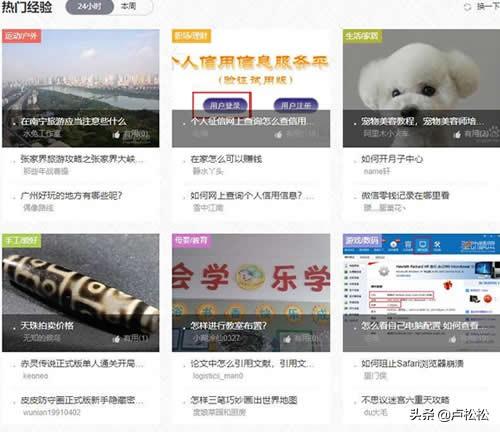Open link 微信零钱记录在哪里看
The width and height of the screenshot is (500, 432).
405,195
